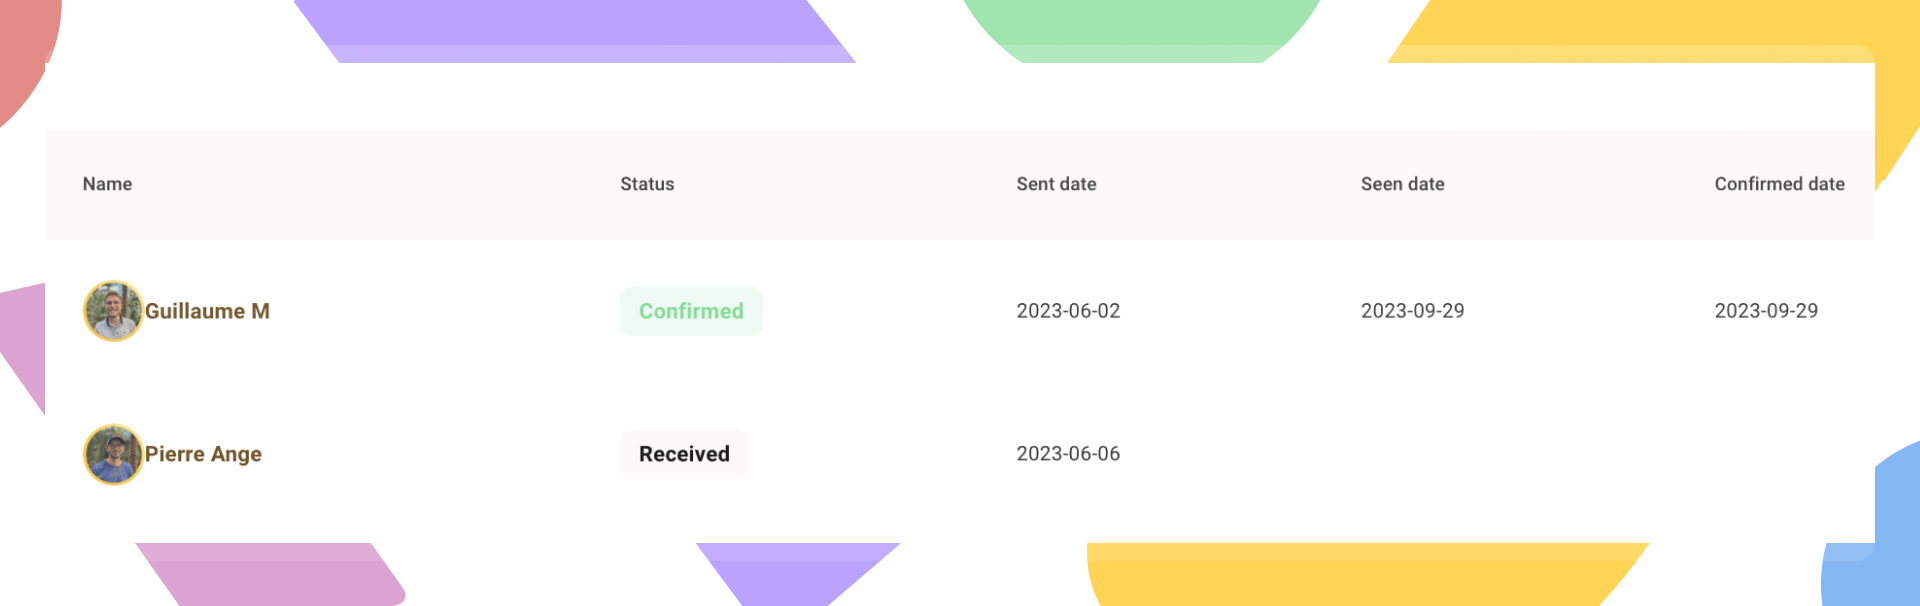
Task: Click the Seen date column header
Action: tap(1402, 184)
